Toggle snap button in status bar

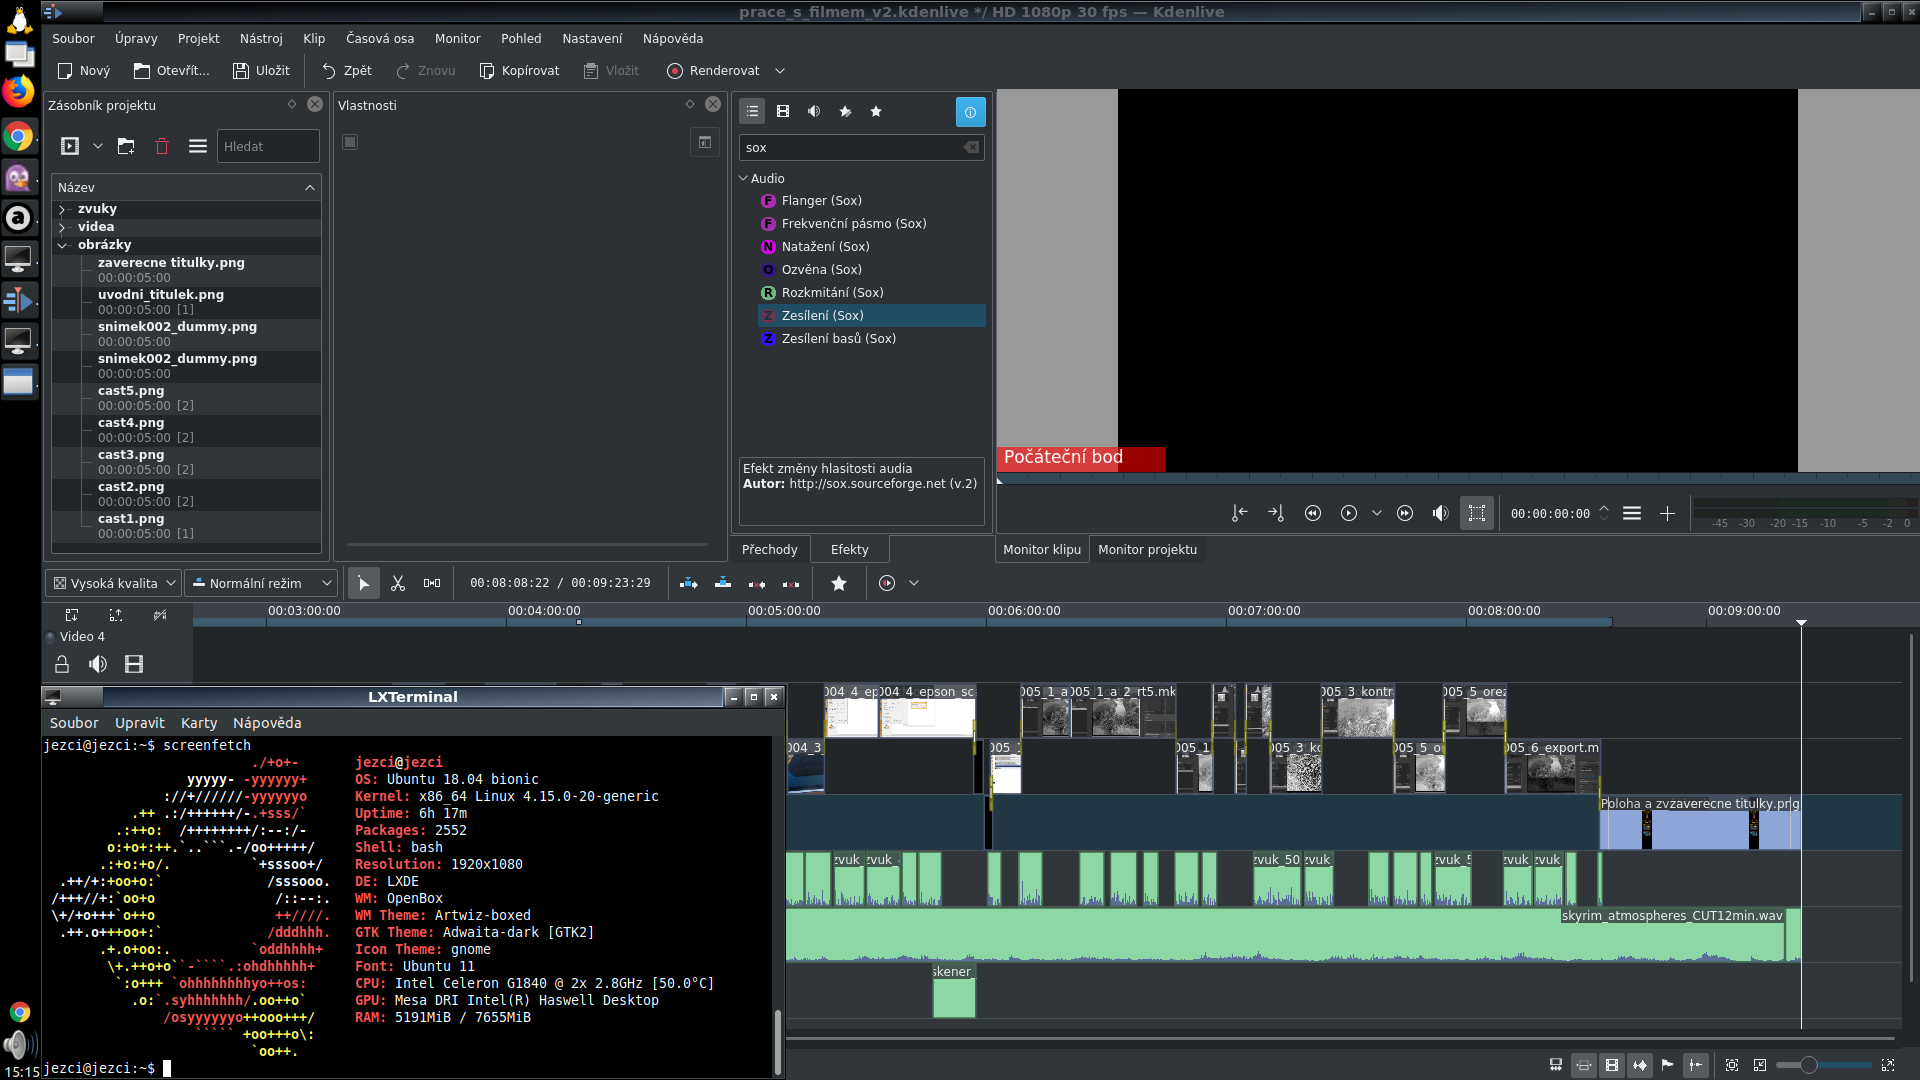[x=1696, y=1065]
